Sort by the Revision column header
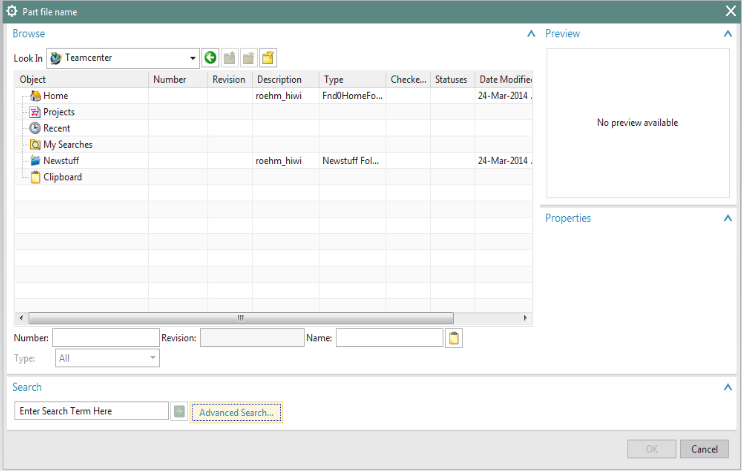 click(230, 80)
